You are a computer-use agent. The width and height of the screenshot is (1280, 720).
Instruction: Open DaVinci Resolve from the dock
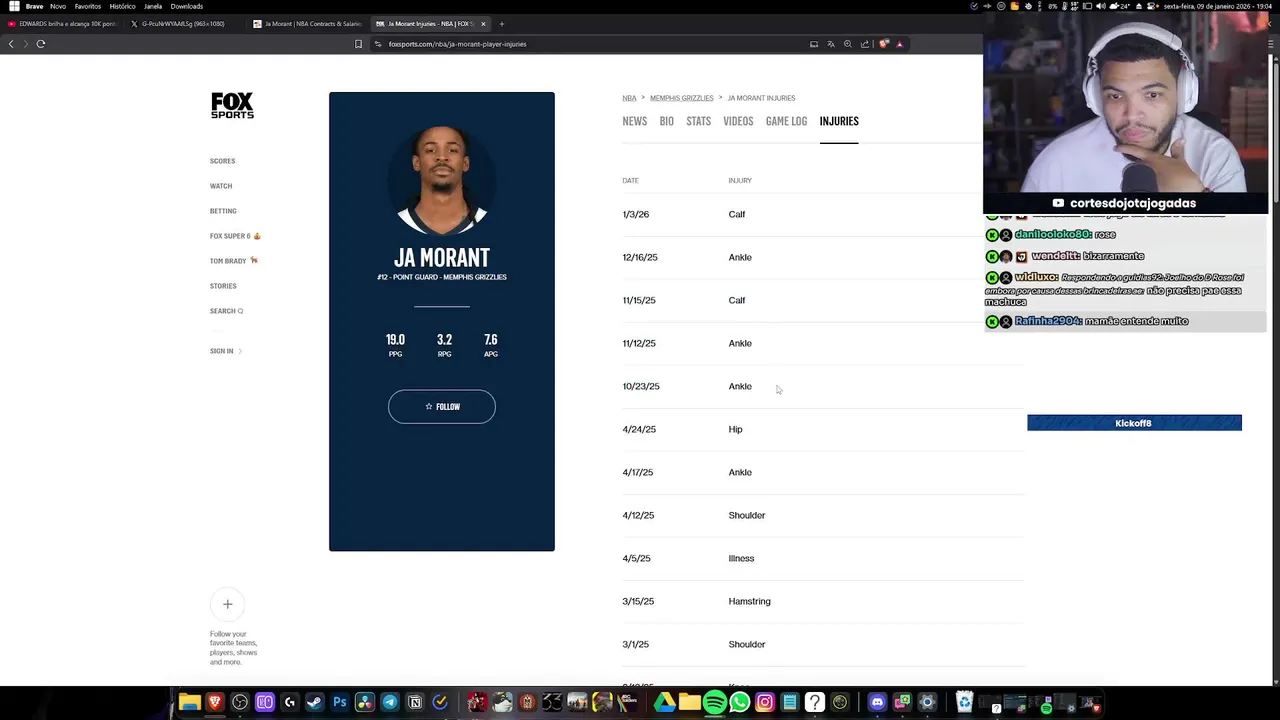[365, 703]
